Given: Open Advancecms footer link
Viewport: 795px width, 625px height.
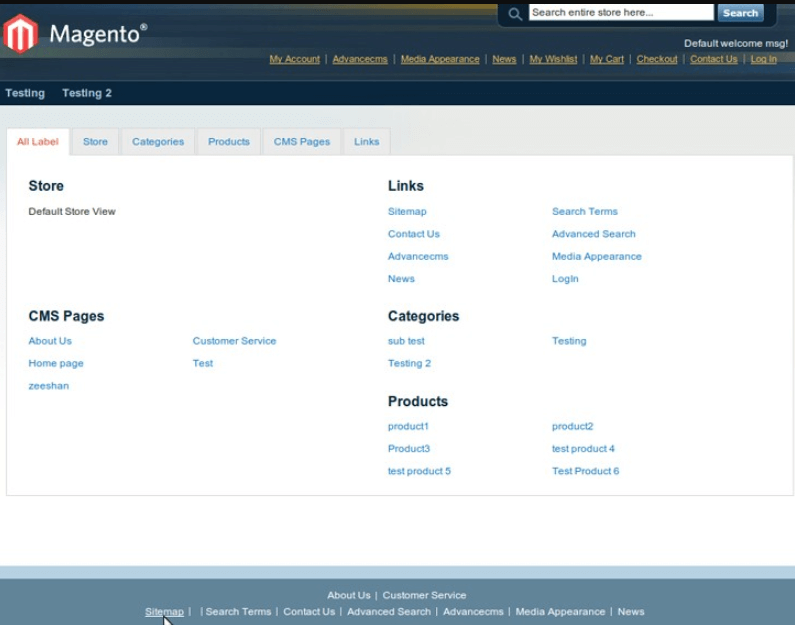Looking at the screenshot, I should [x=473, y=612].
